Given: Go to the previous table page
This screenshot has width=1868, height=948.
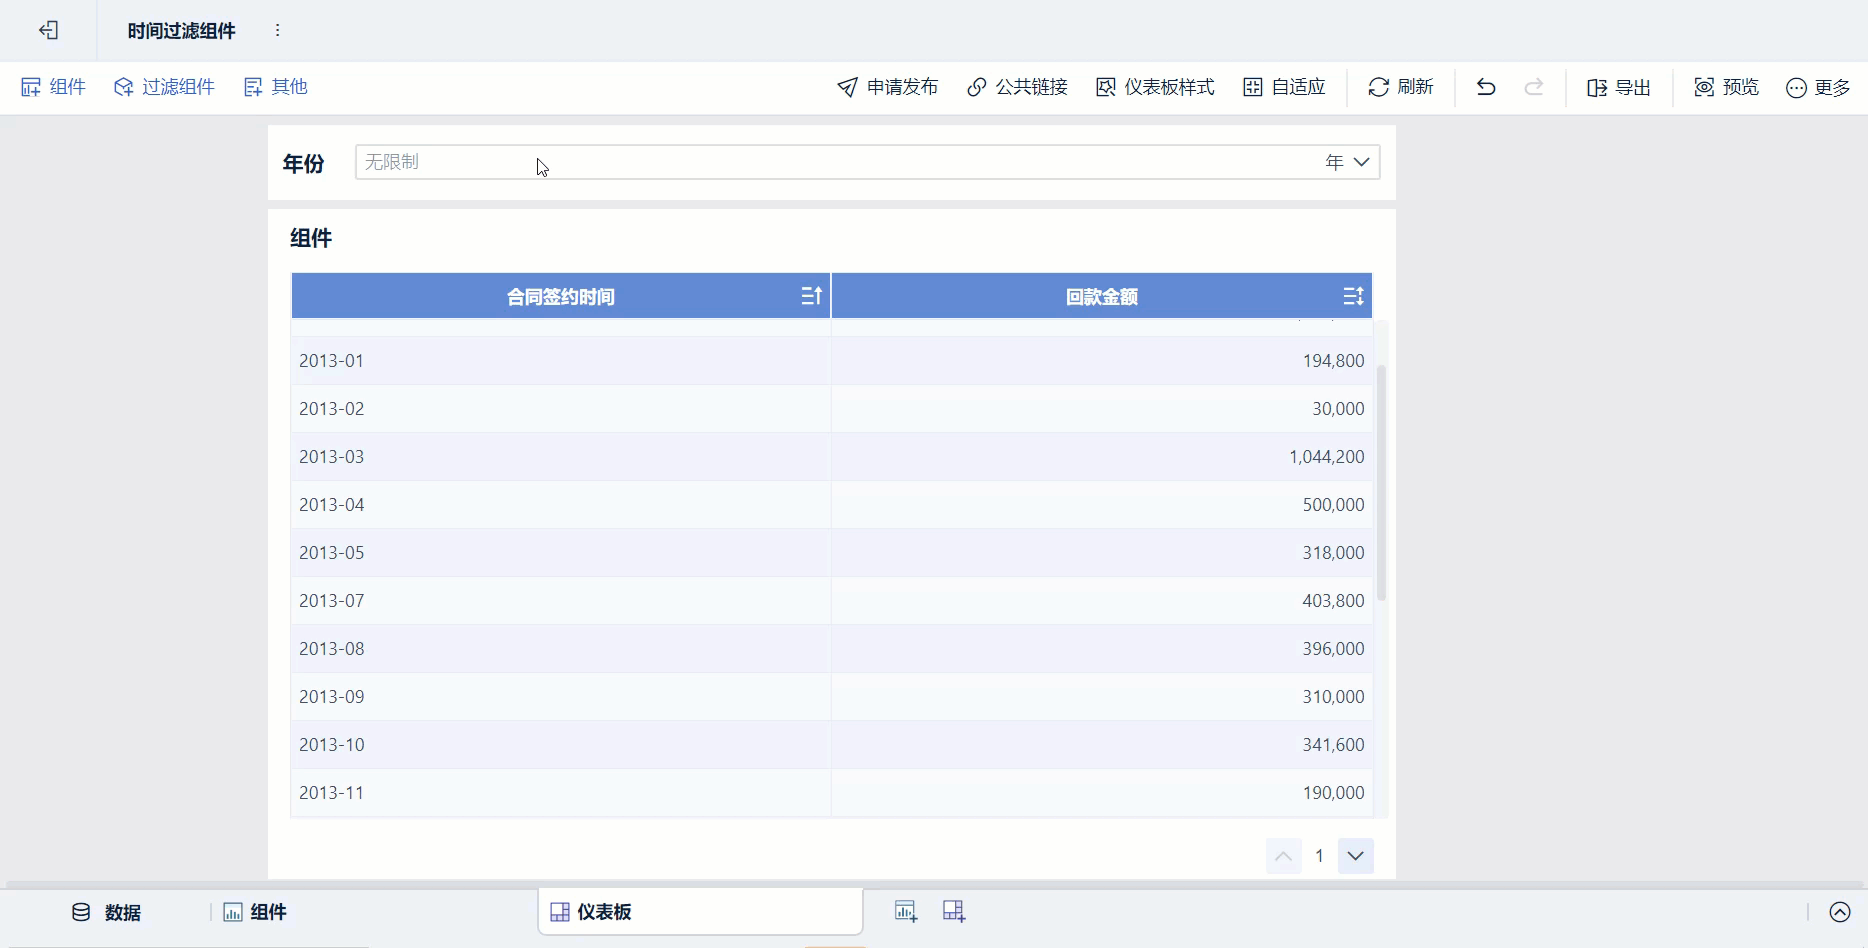Looking at the screenshot, I should (x=1283, y=856).
